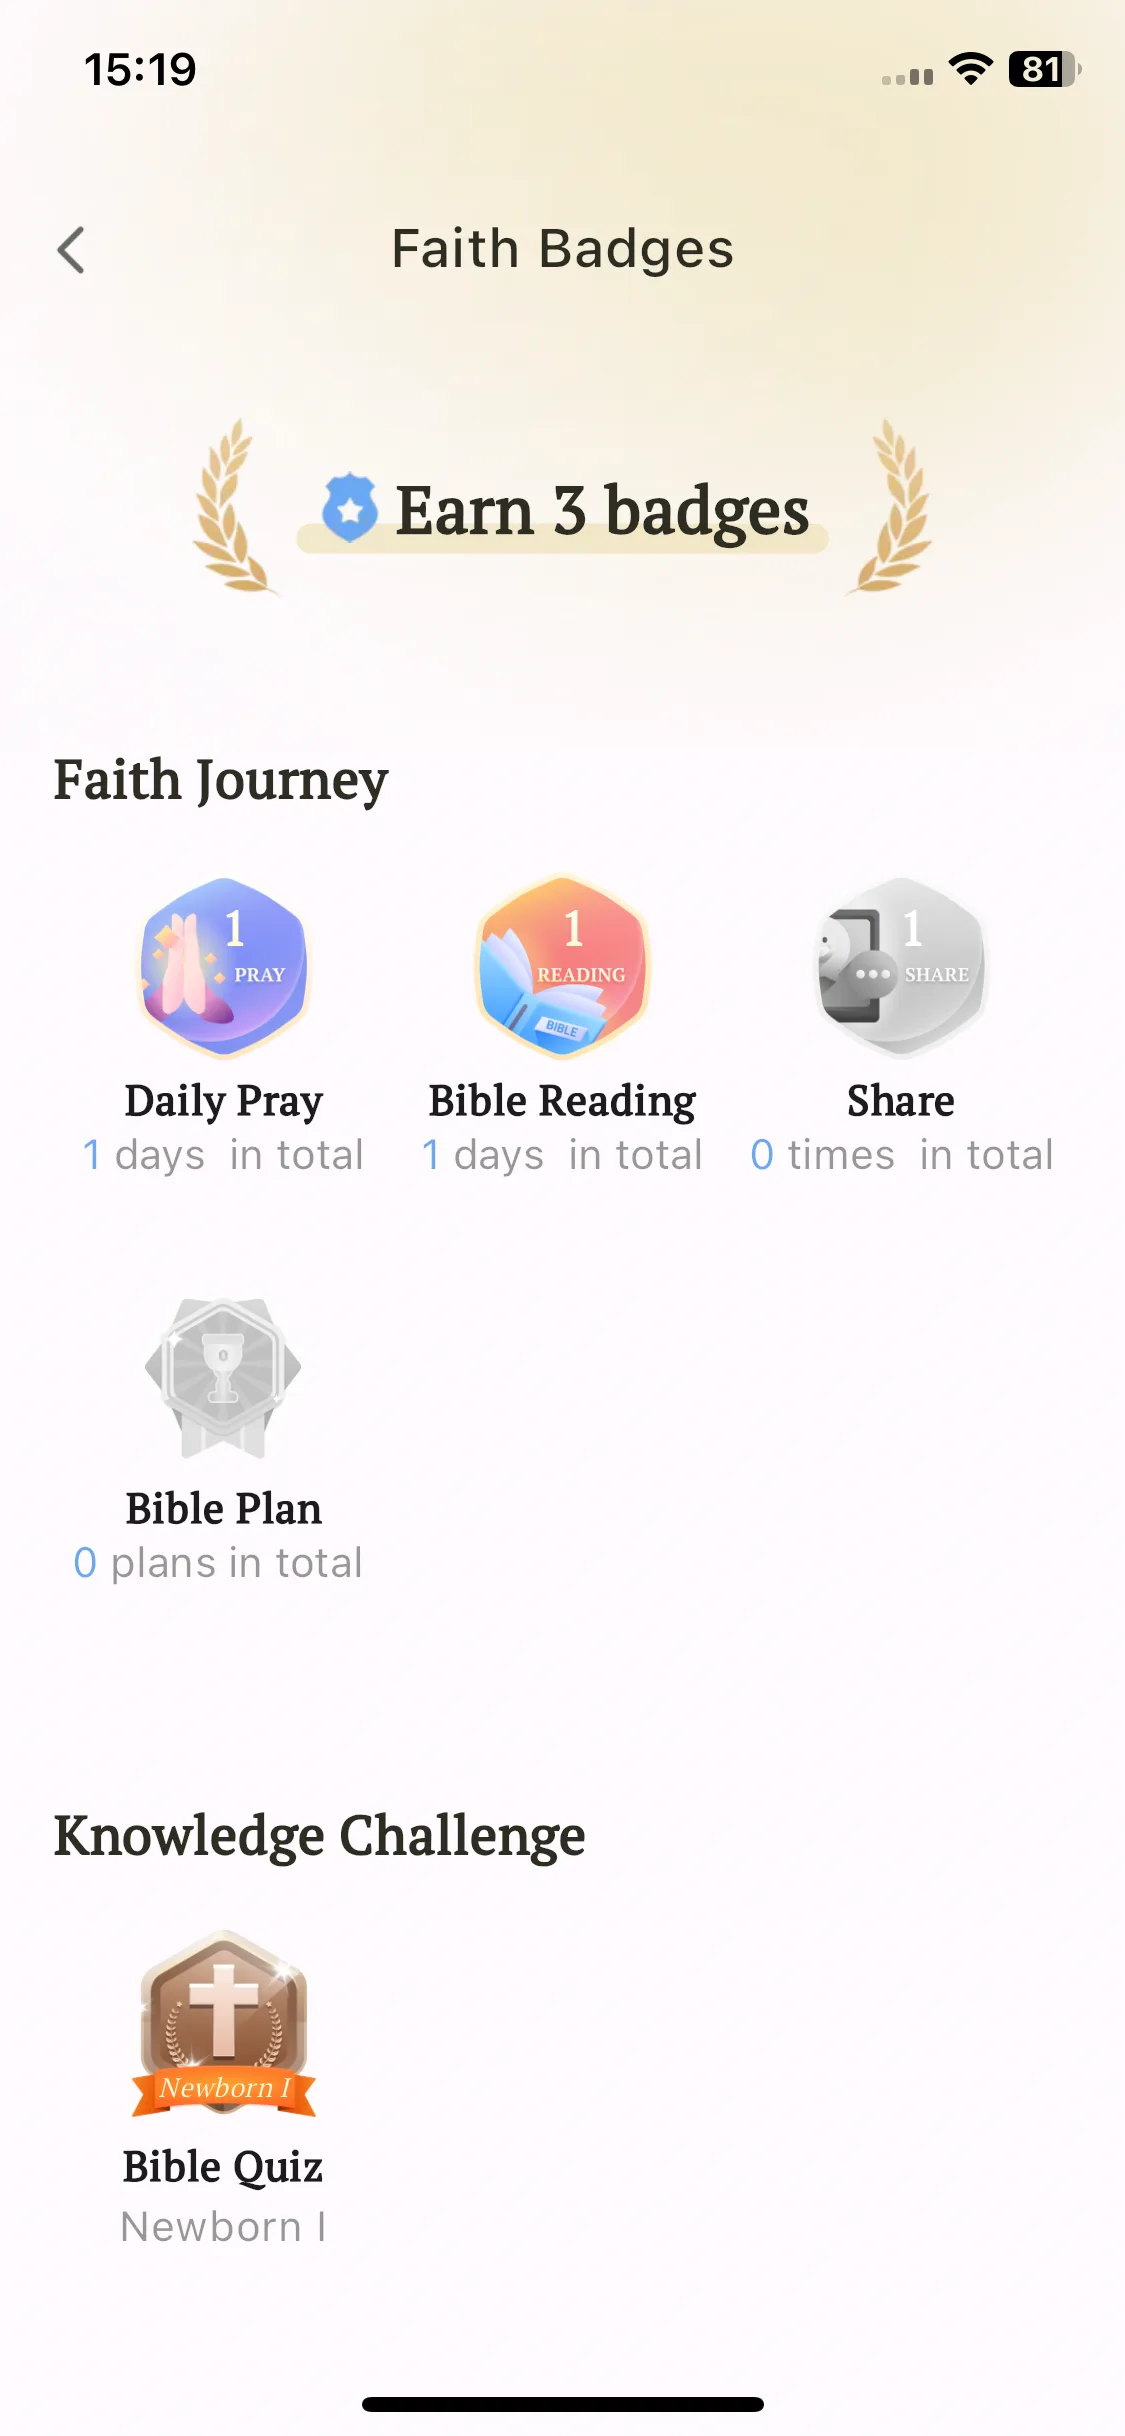Image resolution: width=1125 pixels, height=2436 pixels.
Task: Select the Bible Reading label
Action: pyautogui.click(x=562, y=1101)
